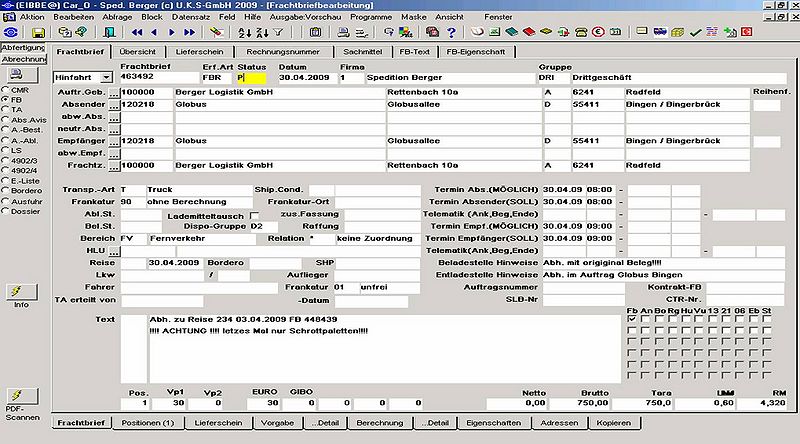Image resolution: width=800 pixels, height=444 pixels.
Task: Open the Aktion menu
Action: coord(32,17)
